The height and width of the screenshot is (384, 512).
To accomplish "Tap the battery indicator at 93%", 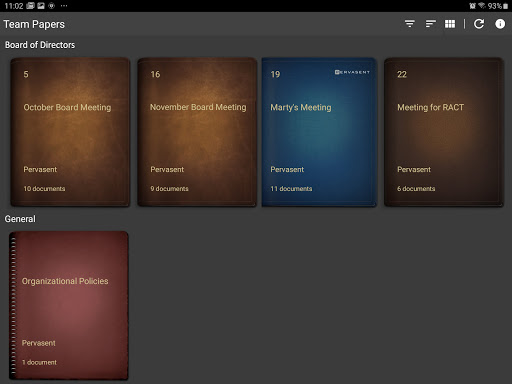I will pyautogui.click(x=498, y=6).
